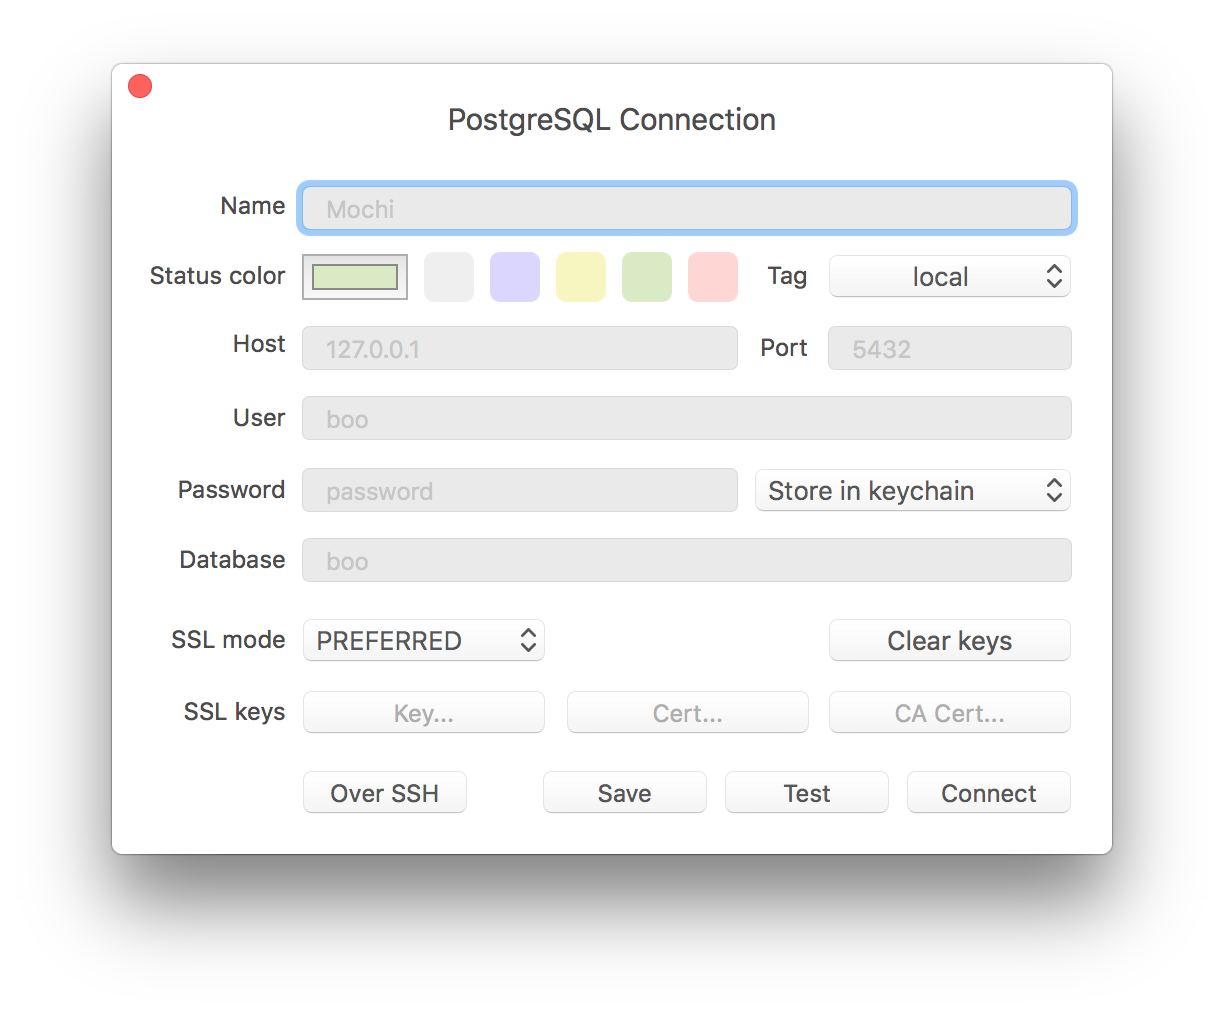Image resolution: width=1224 pixels, height=1014 pixels.
Task: Click the Host input field
Action: (x=520, y=349)
